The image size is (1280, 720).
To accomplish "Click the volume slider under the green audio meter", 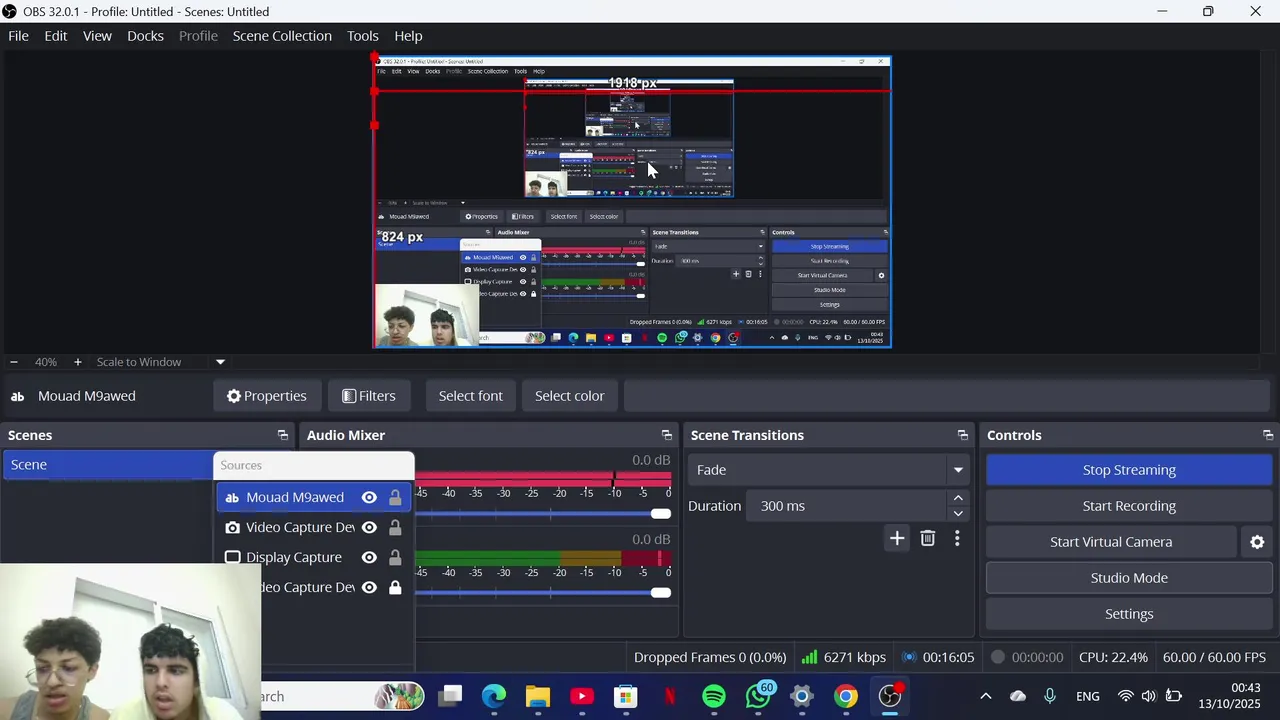I will tap(543, 593).
